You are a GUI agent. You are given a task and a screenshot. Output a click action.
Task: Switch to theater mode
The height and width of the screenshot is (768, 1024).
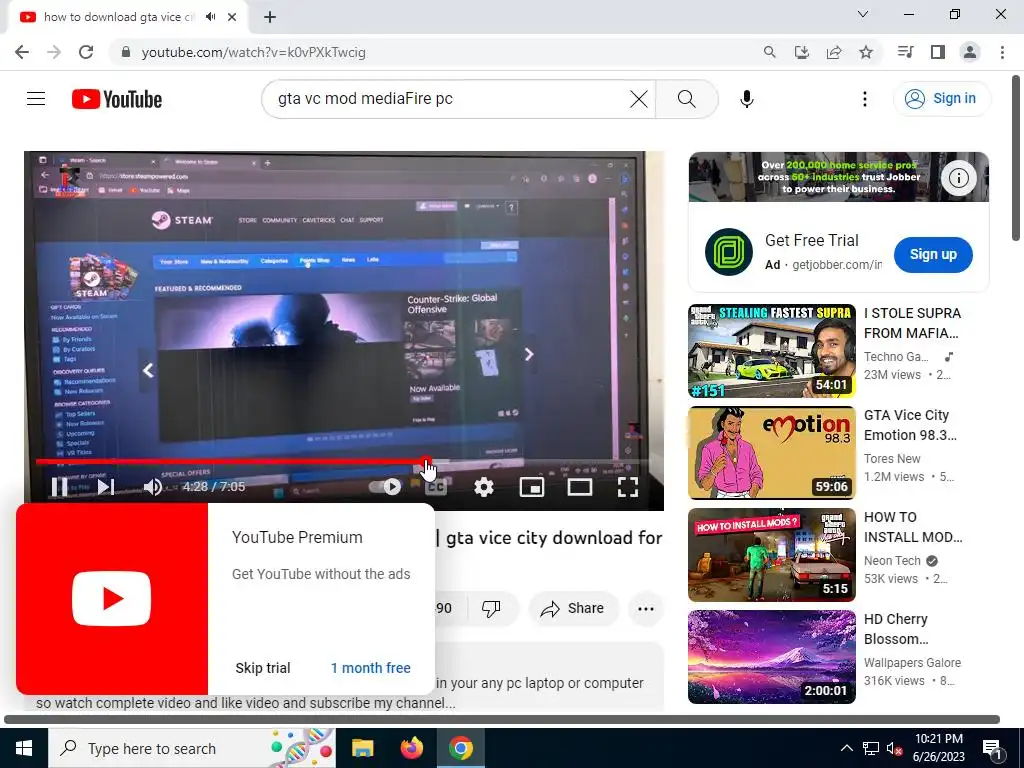click(x=580, y=487)
